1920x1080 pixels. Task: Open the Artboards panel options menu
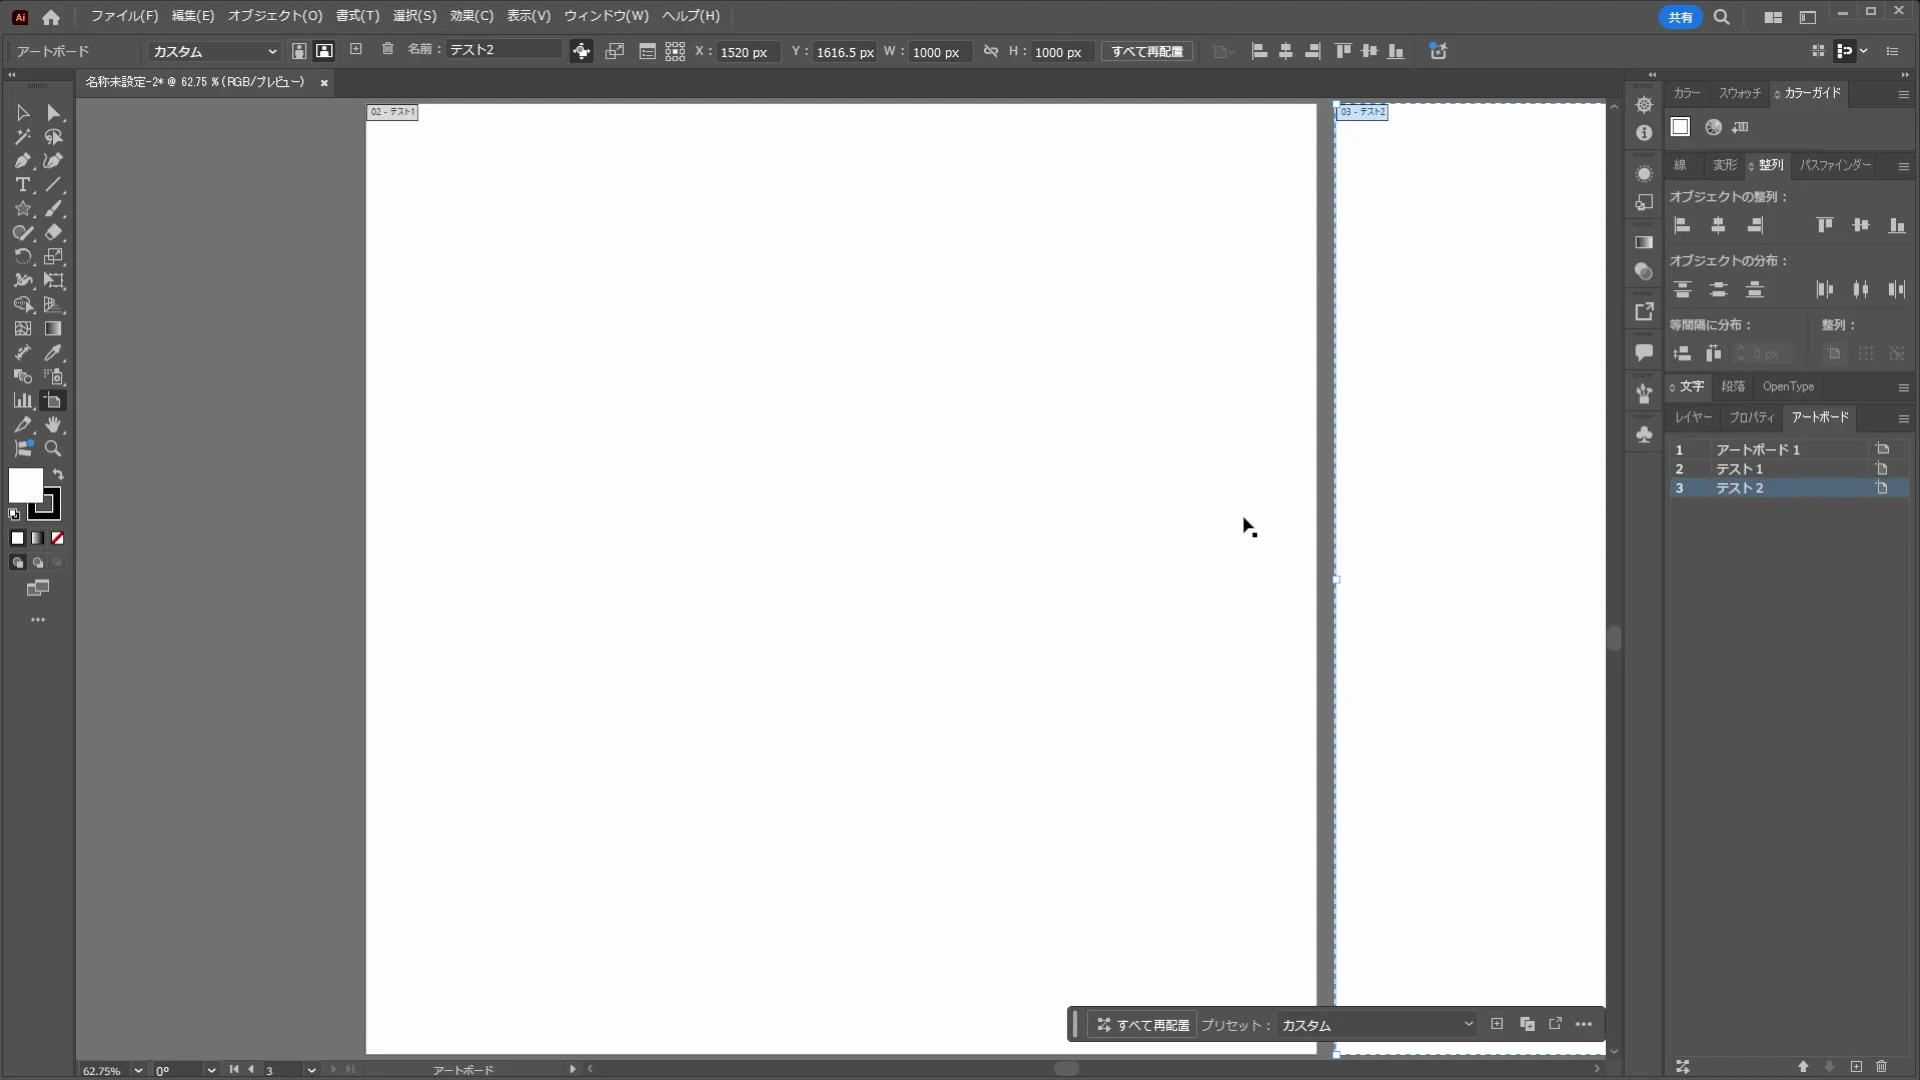click(x=1904, y=418)
